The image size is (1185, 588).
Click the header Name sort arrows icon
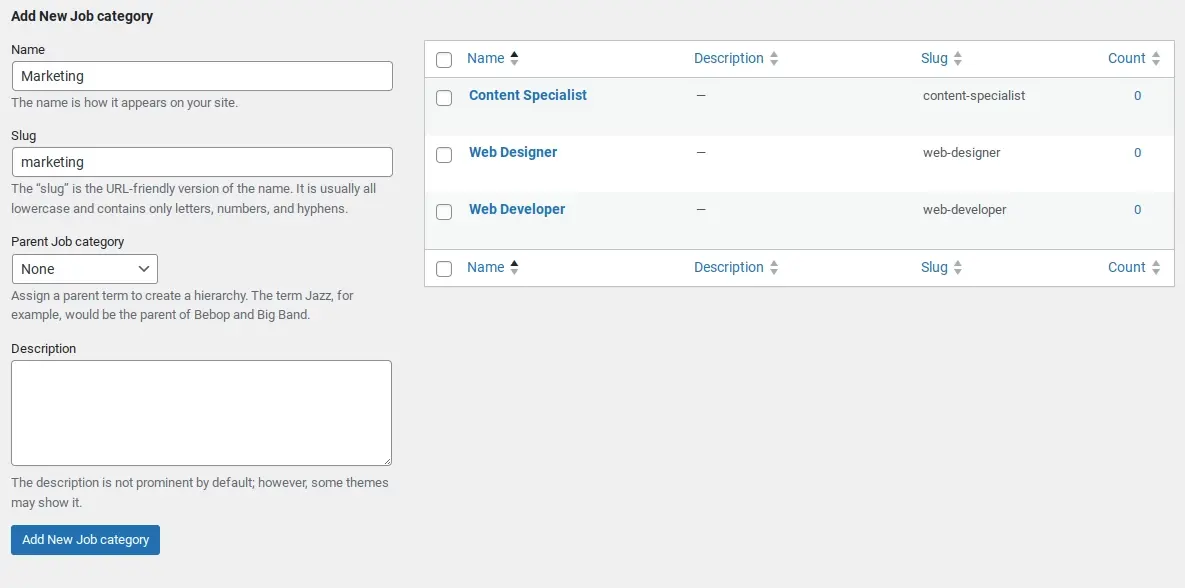point(515,58)
